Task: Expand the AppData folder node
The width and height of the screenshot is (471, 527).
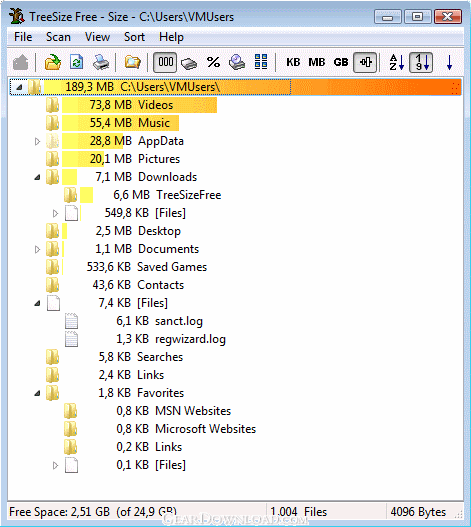Action: (x=37, y=141)
